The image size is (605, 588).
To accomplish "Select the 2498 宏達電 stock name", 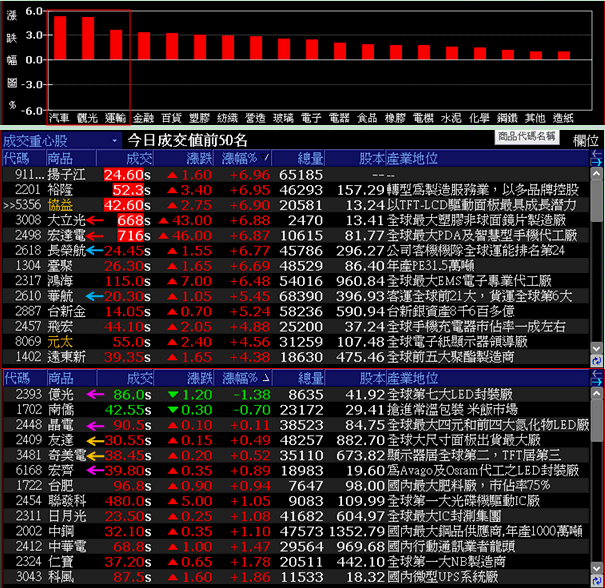I will tap(66, 235).
